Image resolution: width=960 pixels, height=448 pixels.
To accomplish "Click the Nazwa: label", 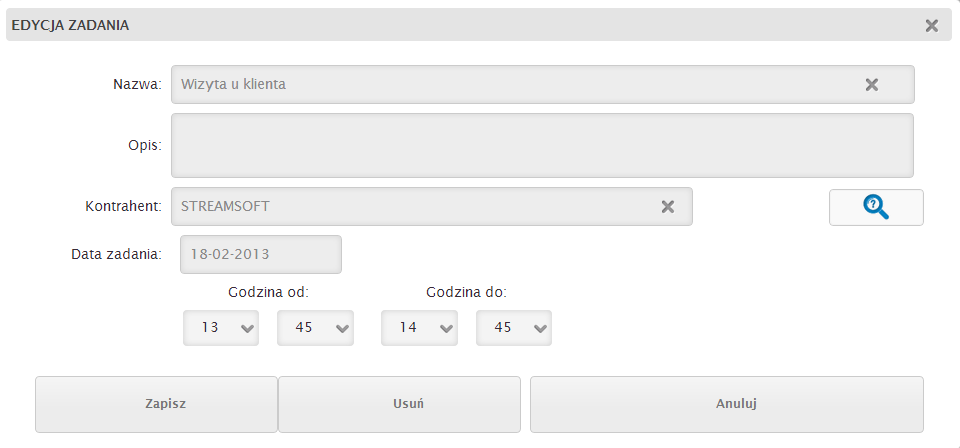I will (138, 84).
